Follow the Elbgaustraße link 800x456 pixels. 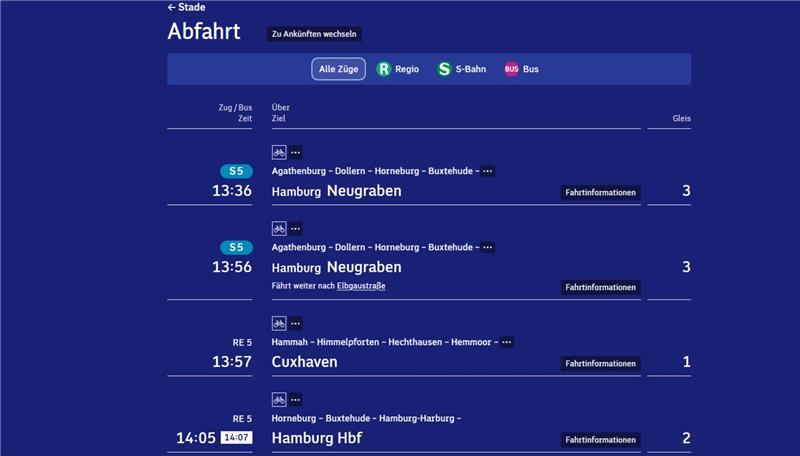click(360, 286)
